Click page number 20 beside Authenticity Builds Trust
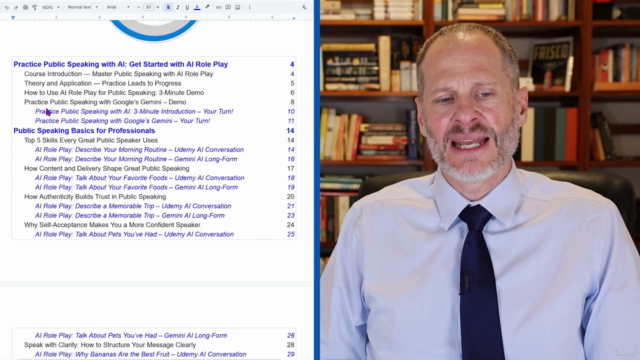Viewport: 640px width, 360px height. click(x=291, y=197)
